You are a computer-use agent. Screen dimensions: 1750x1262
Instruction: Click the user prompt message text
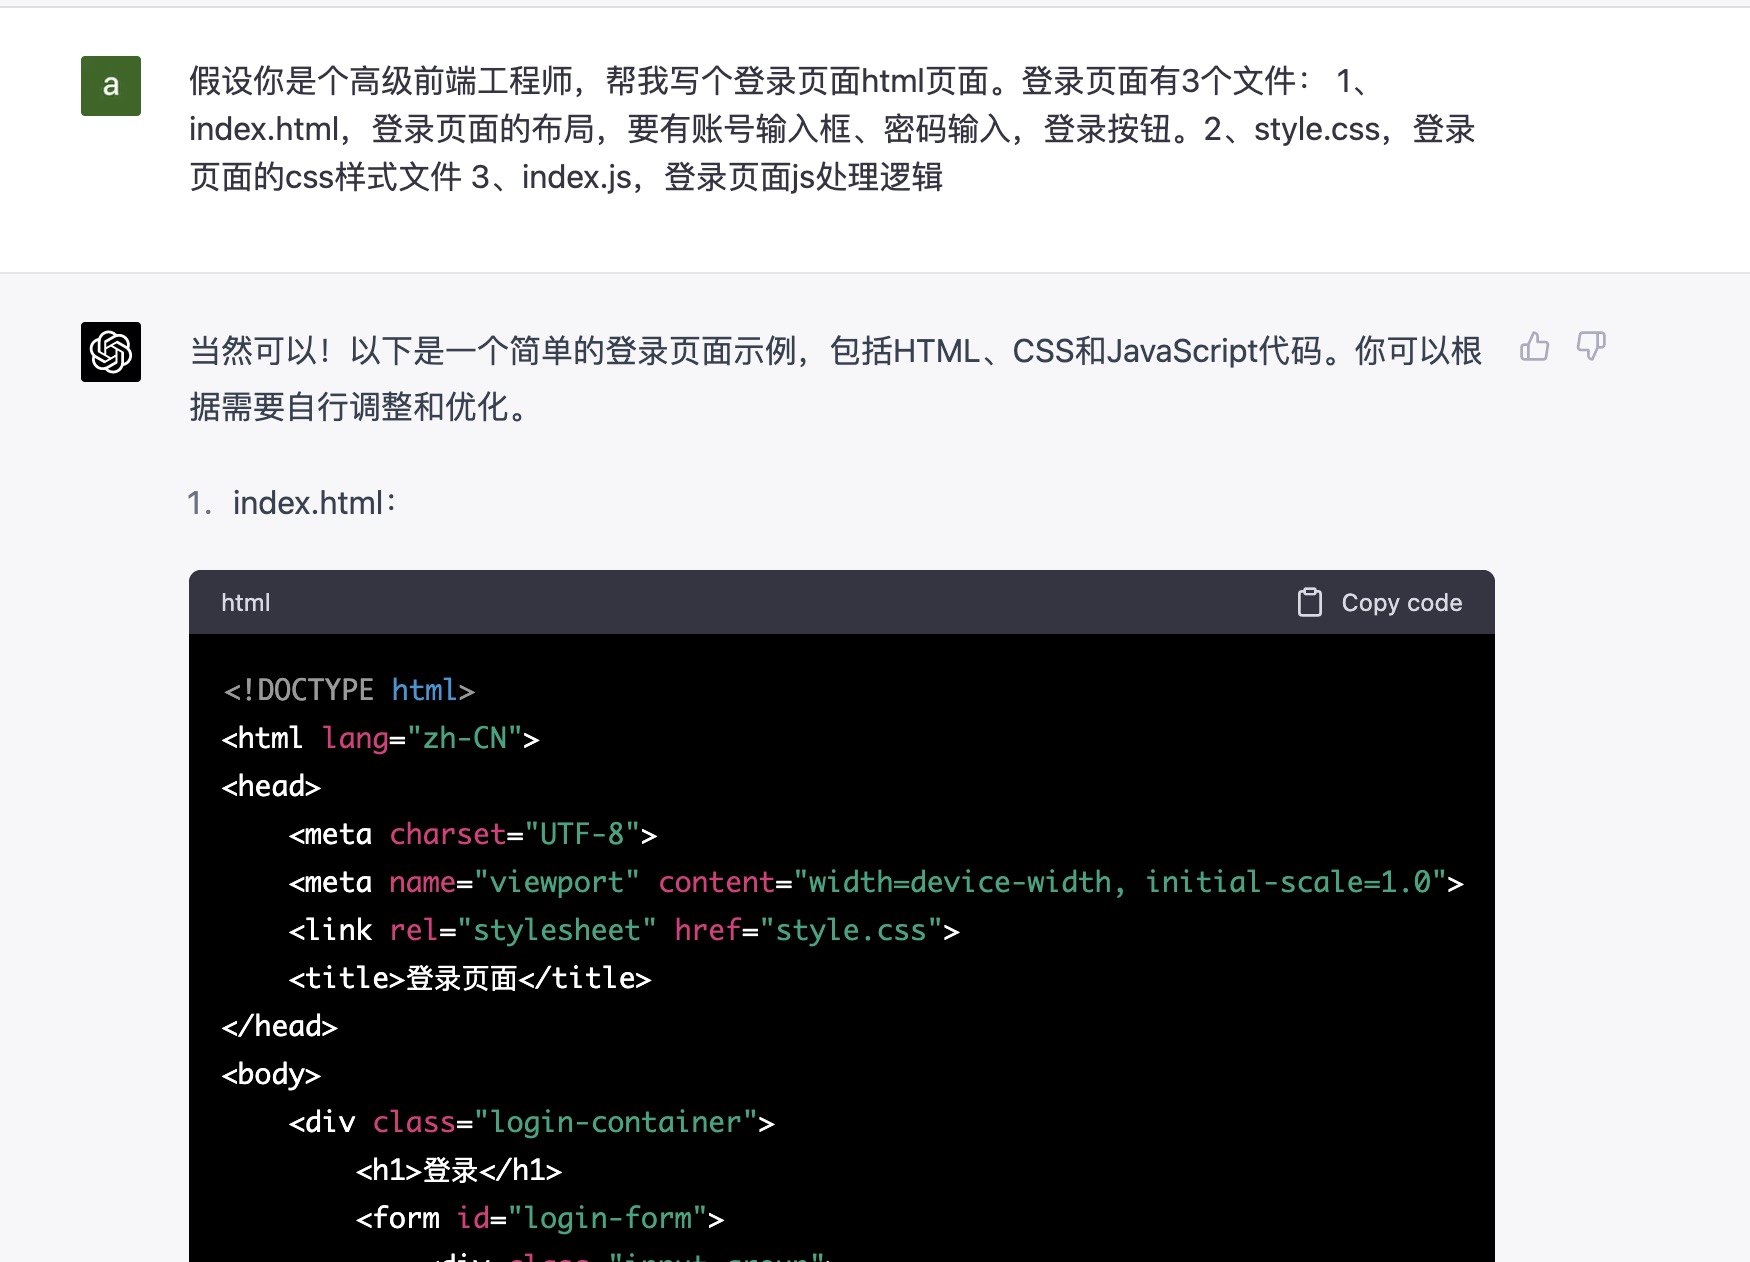[x=832, y=129]
